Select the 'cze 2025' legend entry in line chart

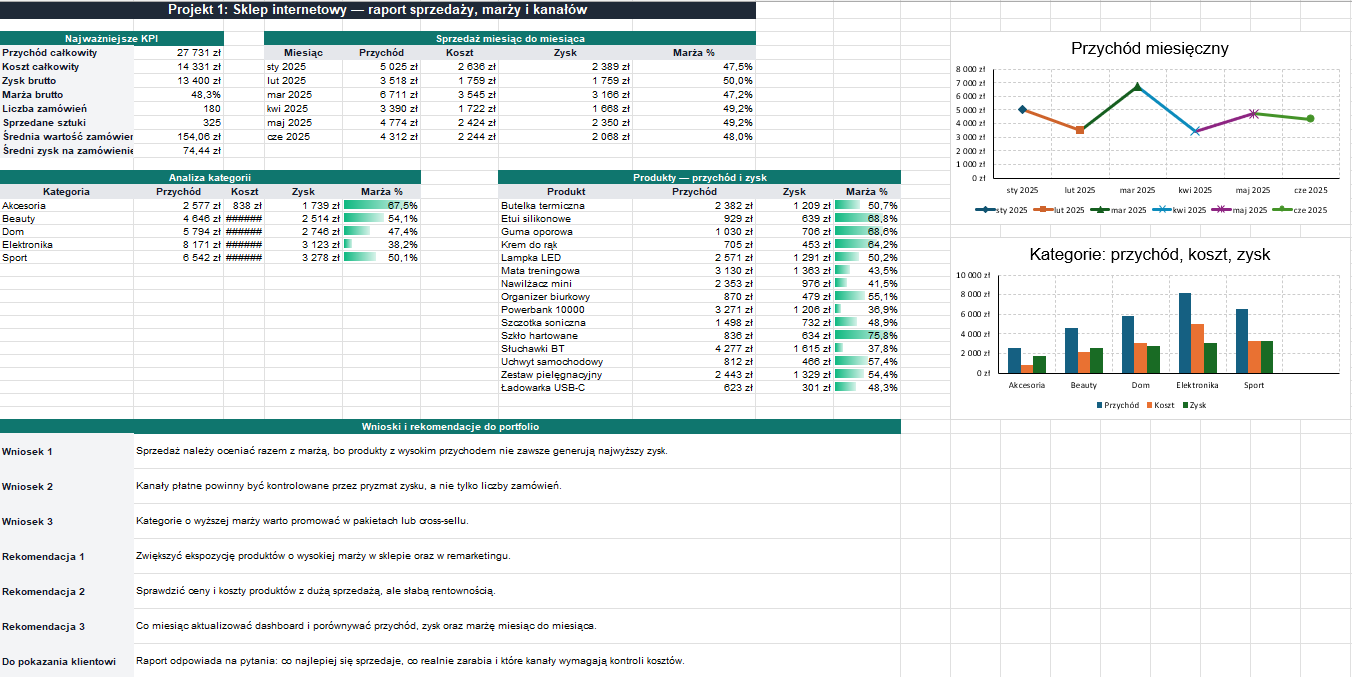coord(1301,210)
